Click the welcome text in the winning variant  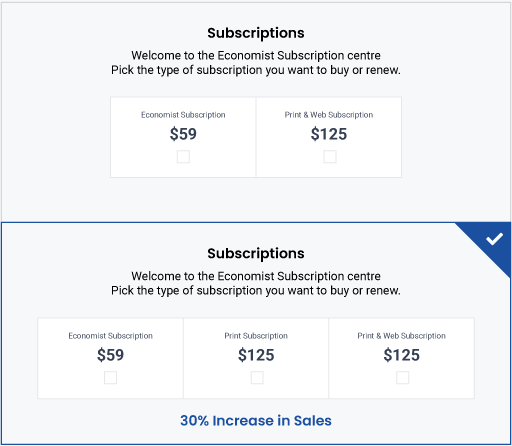tap(256, 276)
